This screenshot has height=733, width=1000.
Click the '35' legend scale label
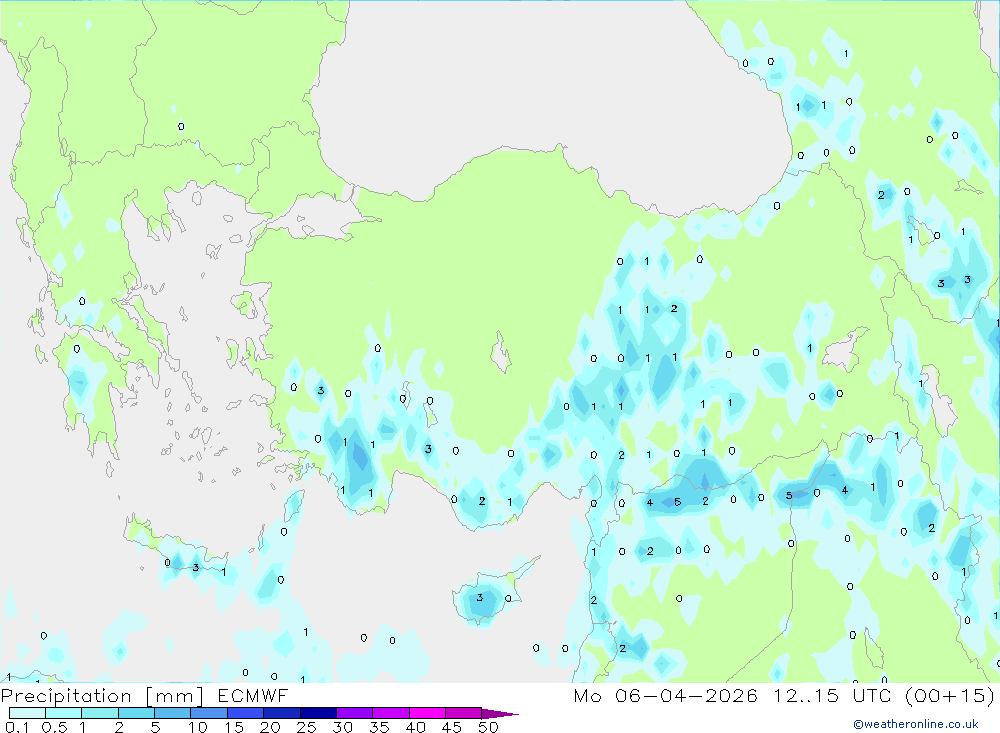pos(379,727)
